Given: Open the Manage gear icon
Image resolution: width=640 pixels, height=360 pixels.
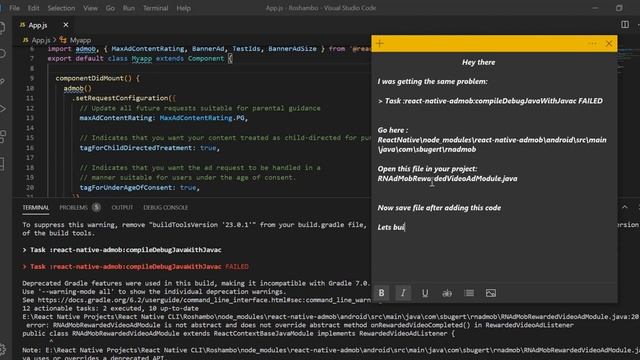Looking at the screenshot, I should 2,349.
